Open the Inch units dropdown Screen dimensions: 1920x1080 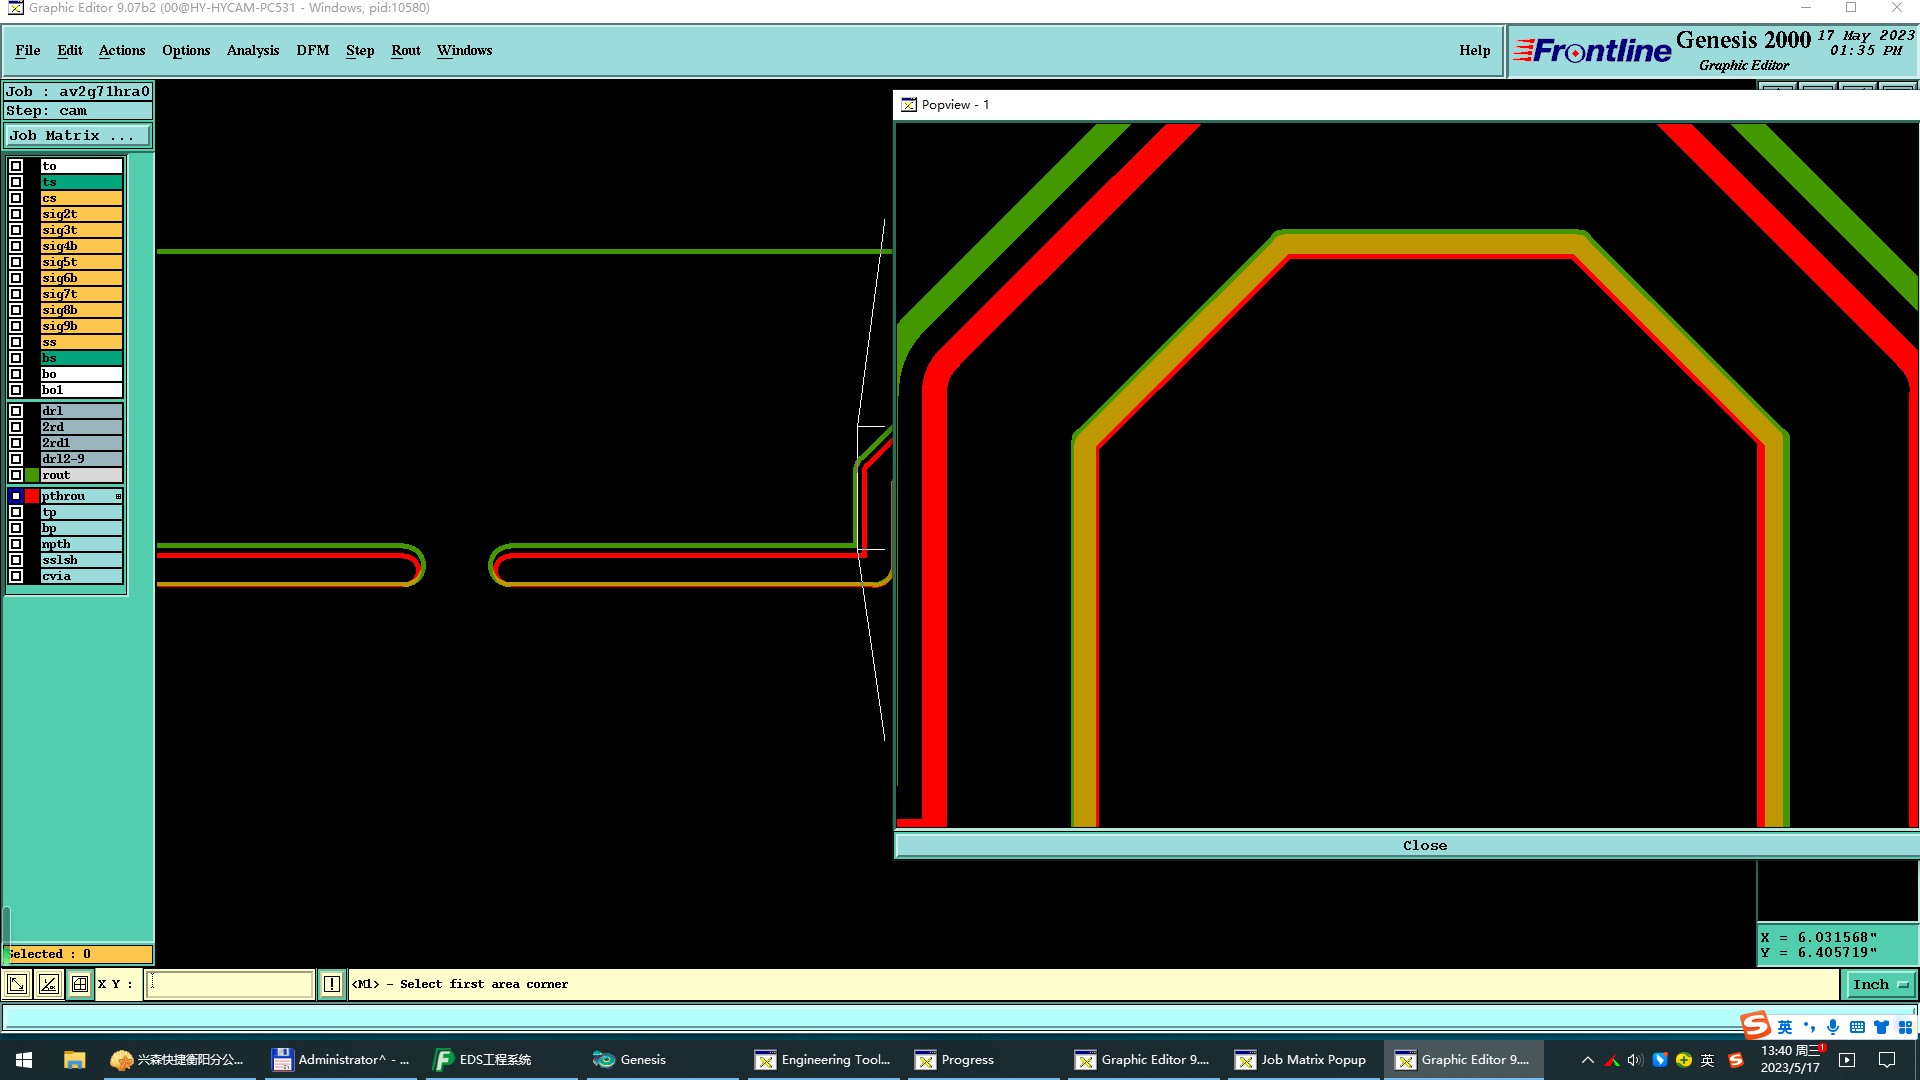1880,984
